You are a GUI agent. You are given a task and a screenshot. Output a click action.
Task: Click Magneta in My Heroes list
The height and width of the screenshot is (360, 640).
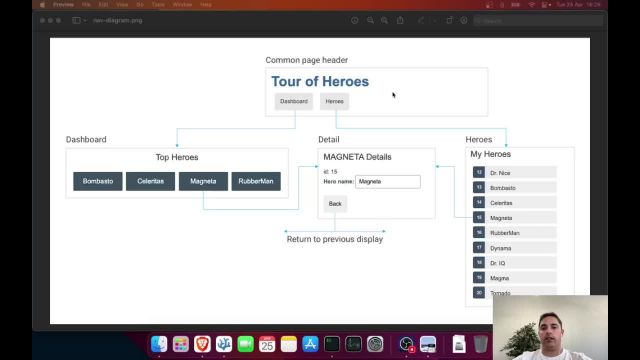click(x=515, y=218)
